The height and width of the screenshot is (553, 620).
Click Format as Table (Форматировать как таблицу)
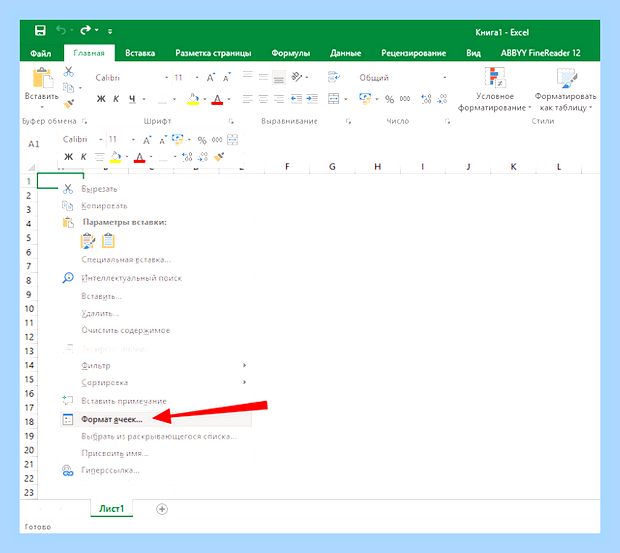pos(566,90)
